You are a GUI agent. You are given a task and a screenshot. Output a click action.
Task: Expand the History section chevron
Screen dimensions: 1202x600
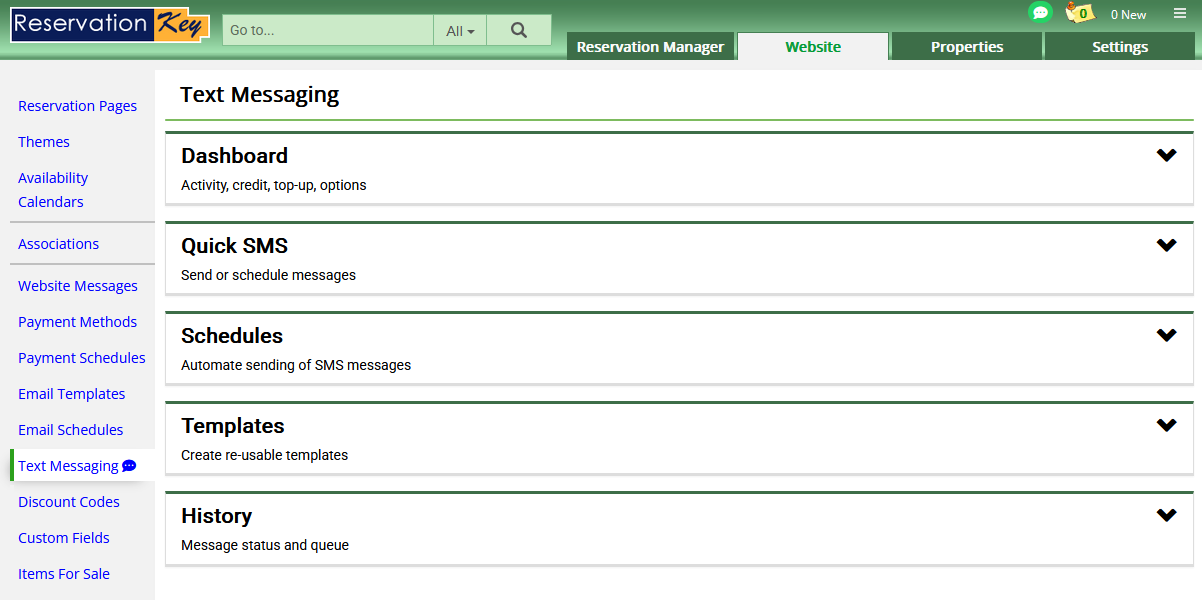click(1166, 515)
